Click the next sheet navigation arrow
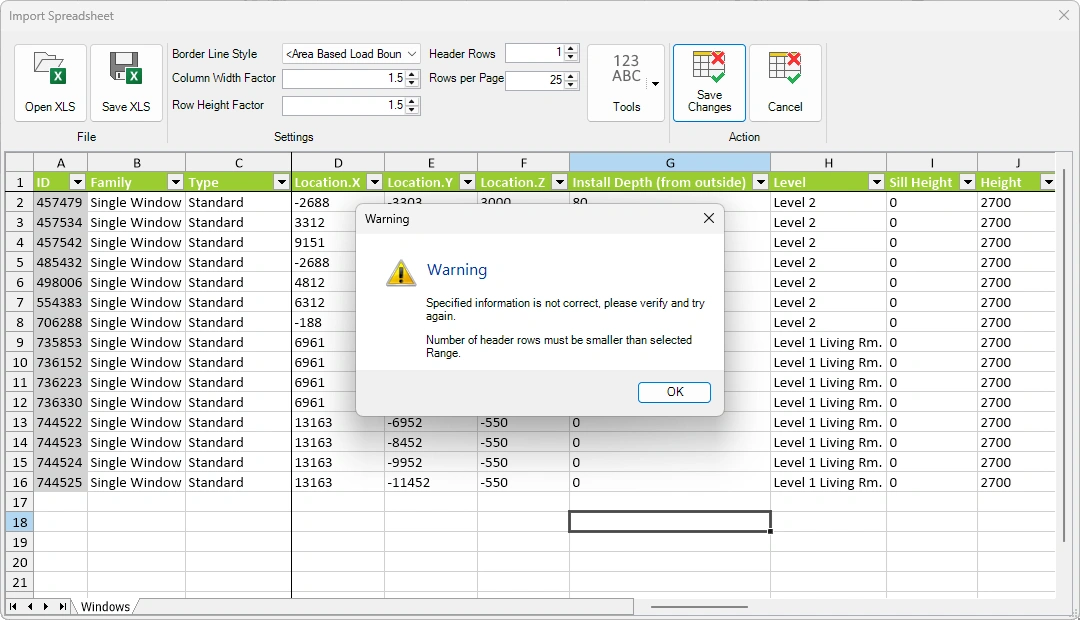This screenshot has height=620, width=1080. 47,606
